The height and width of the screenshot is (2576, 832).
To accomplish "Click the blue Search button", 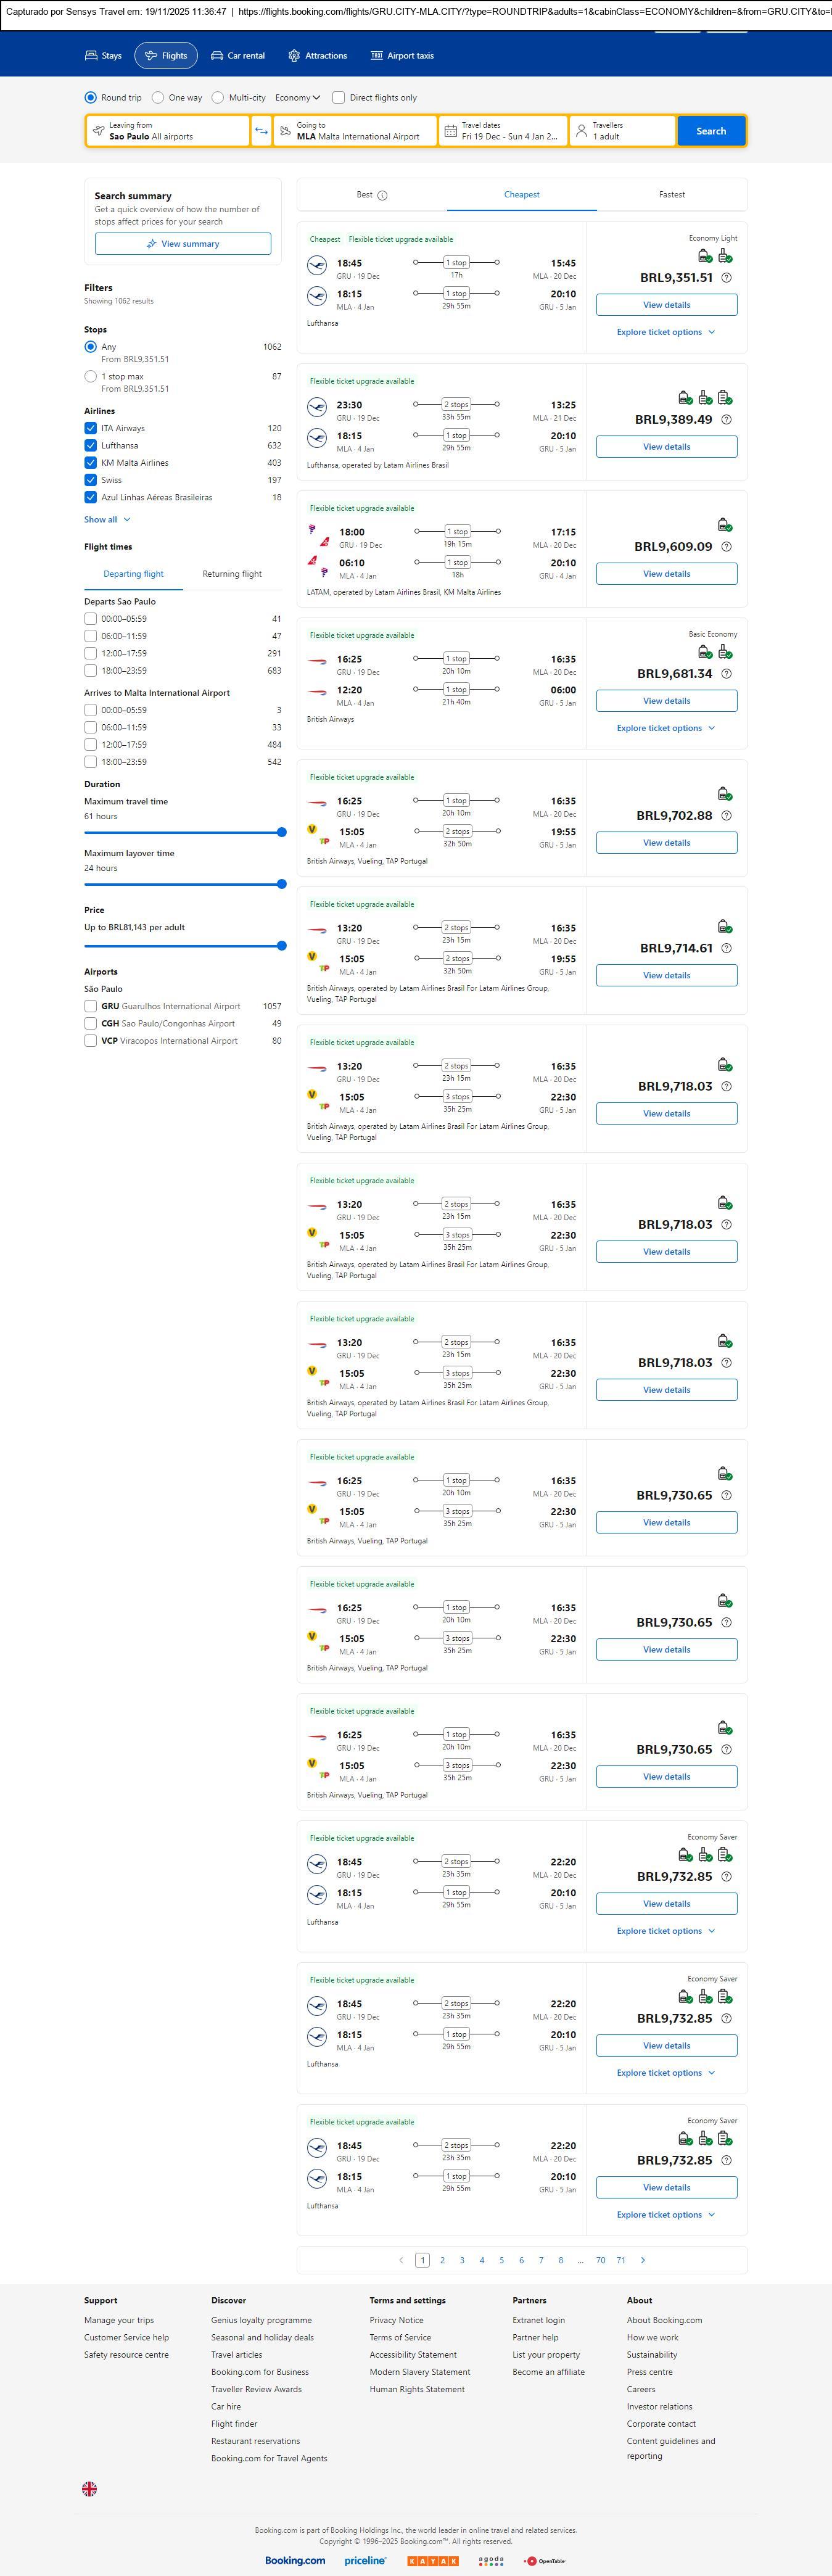I will tap(710, 131).
